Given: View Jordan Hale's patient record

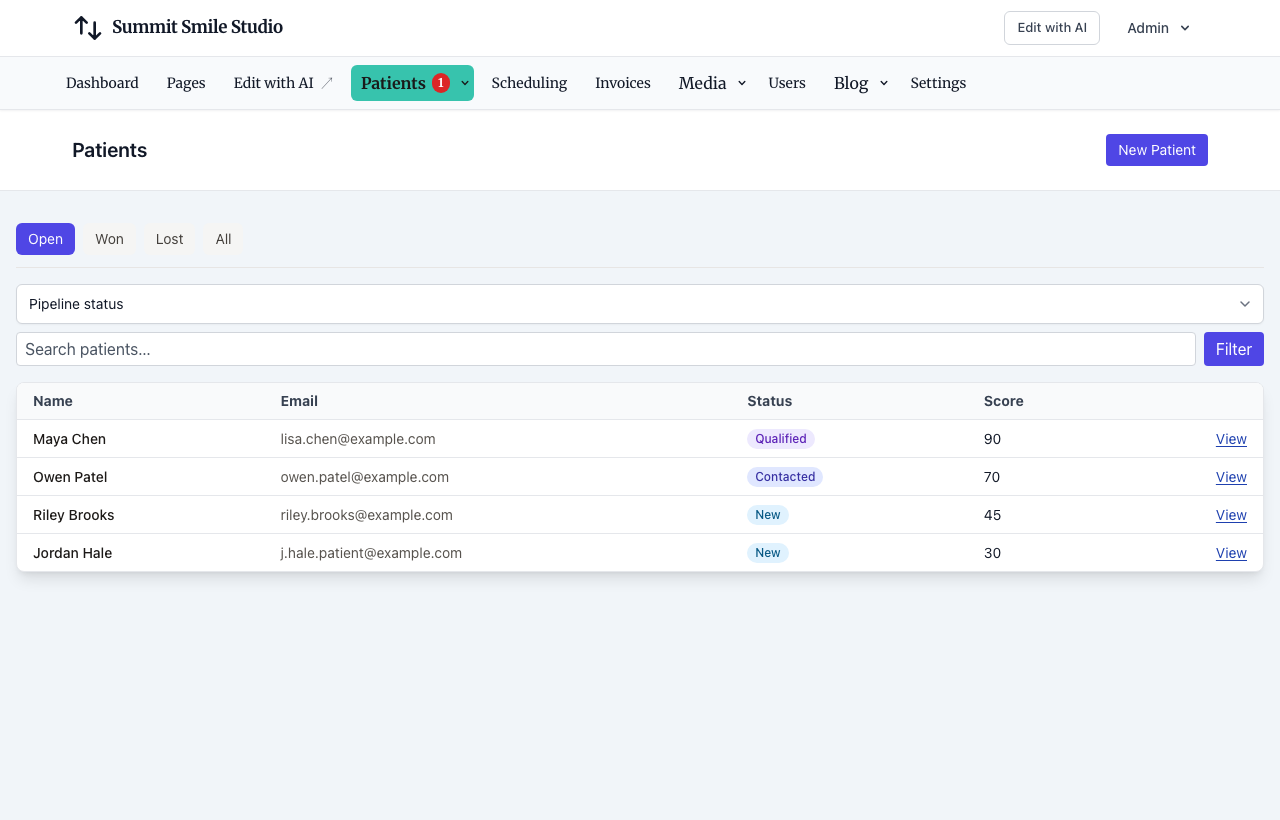Looking at the screenshot, I should coord(1231,553).
